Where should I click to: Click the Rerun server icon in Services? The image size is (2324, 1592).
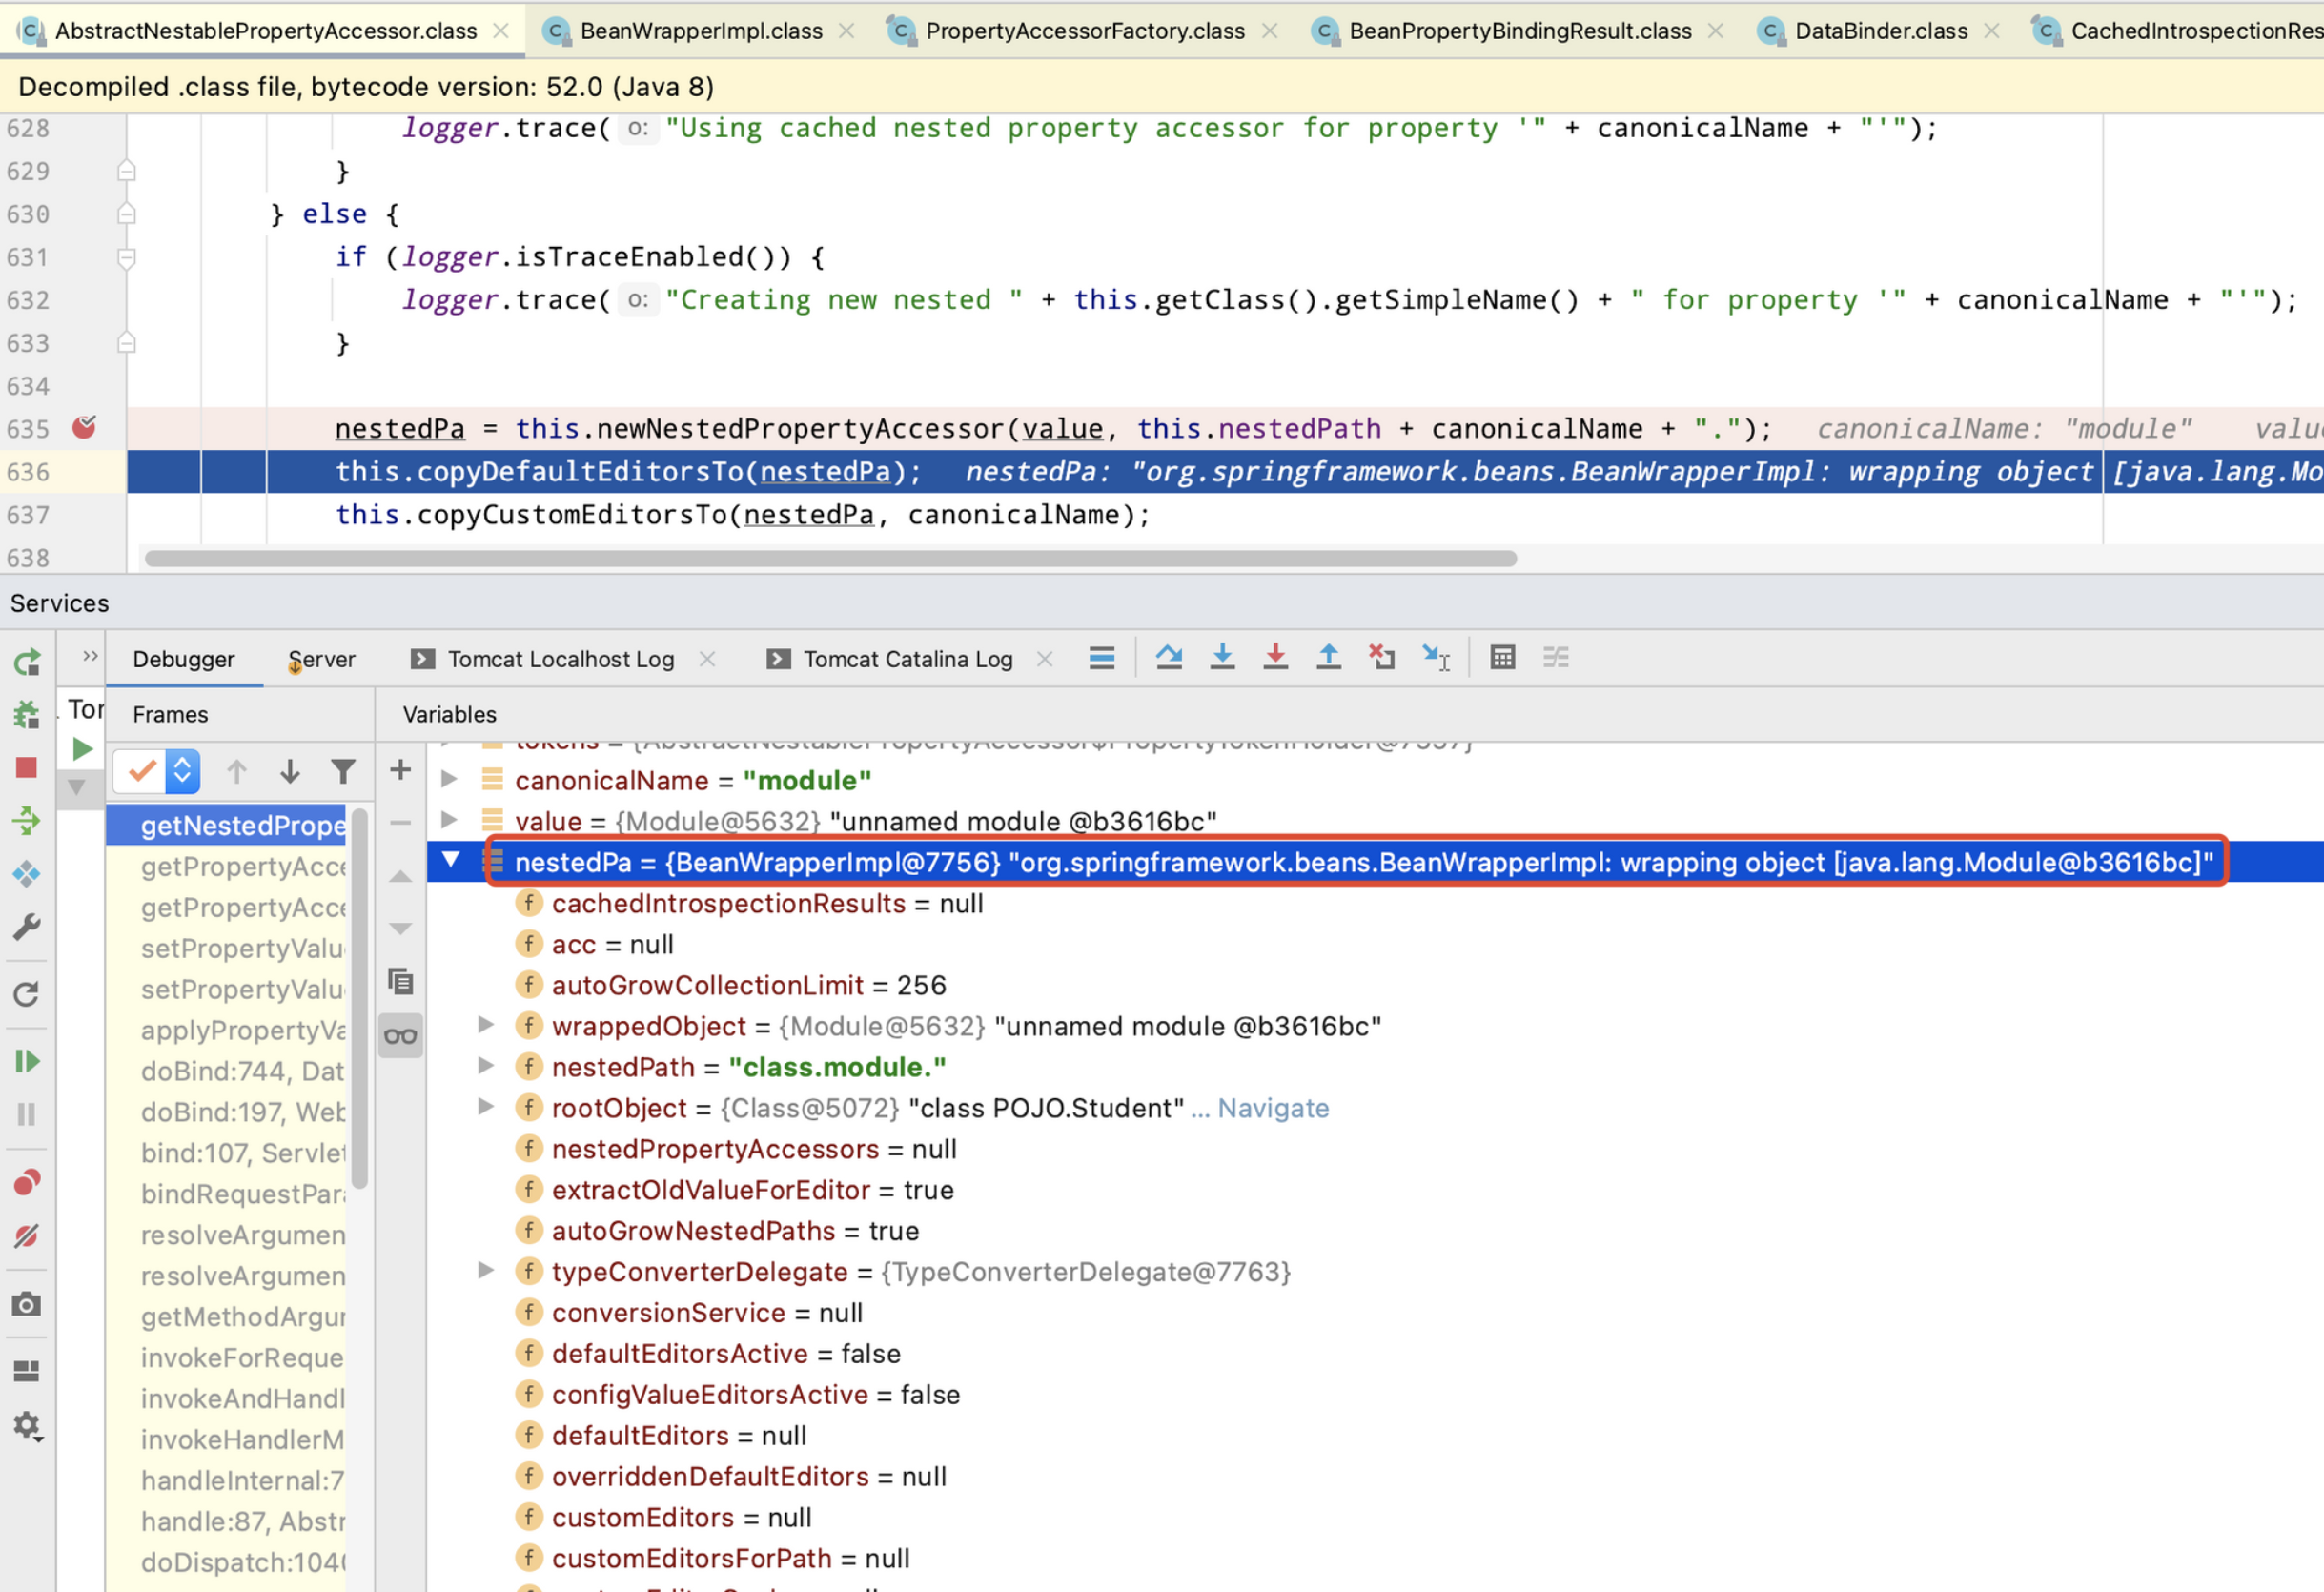(x=27, y=662)
